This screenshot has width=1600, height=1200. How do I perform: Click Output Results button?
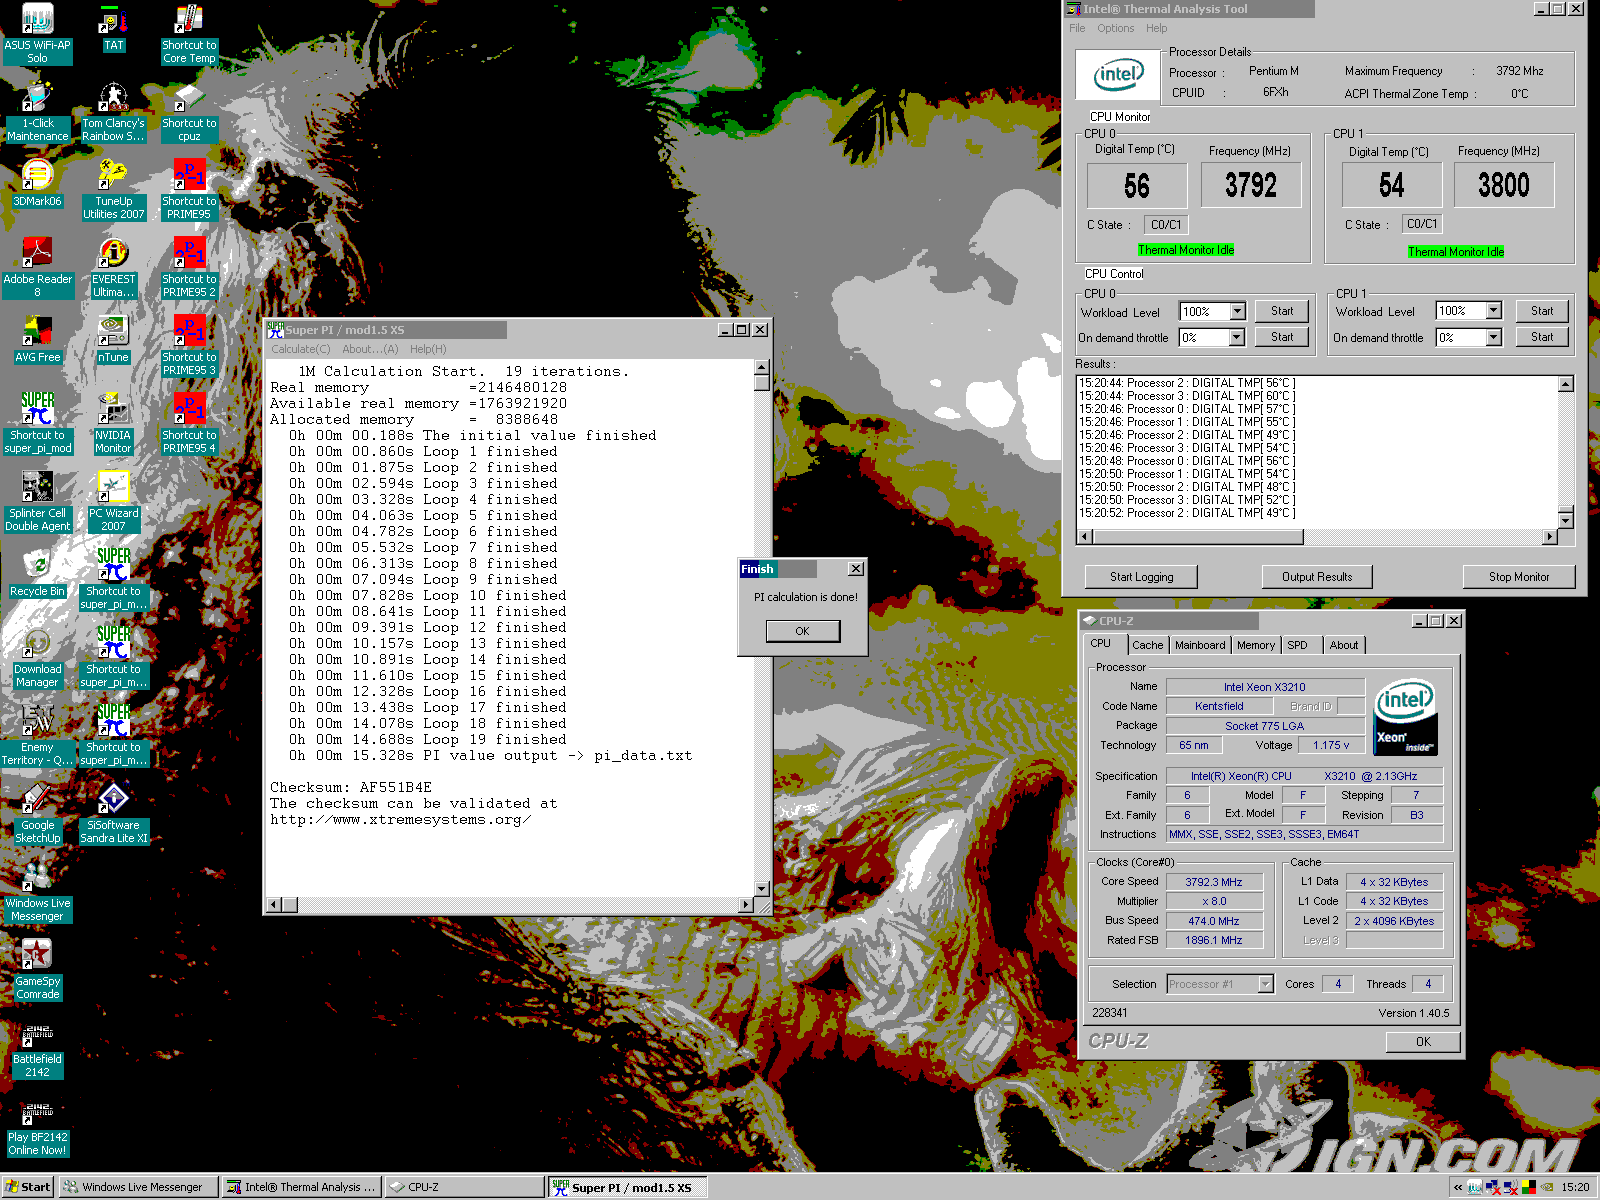[1317, 577]
